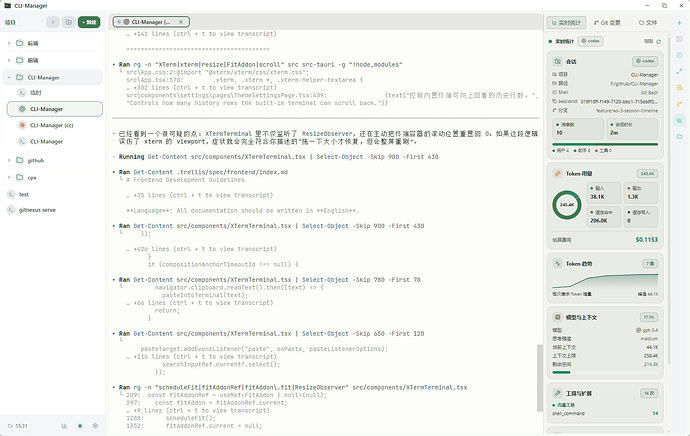Click the $0.1153 estimated cost value
This screenshot has height=436, width=690.
click(x=646, y=239)
